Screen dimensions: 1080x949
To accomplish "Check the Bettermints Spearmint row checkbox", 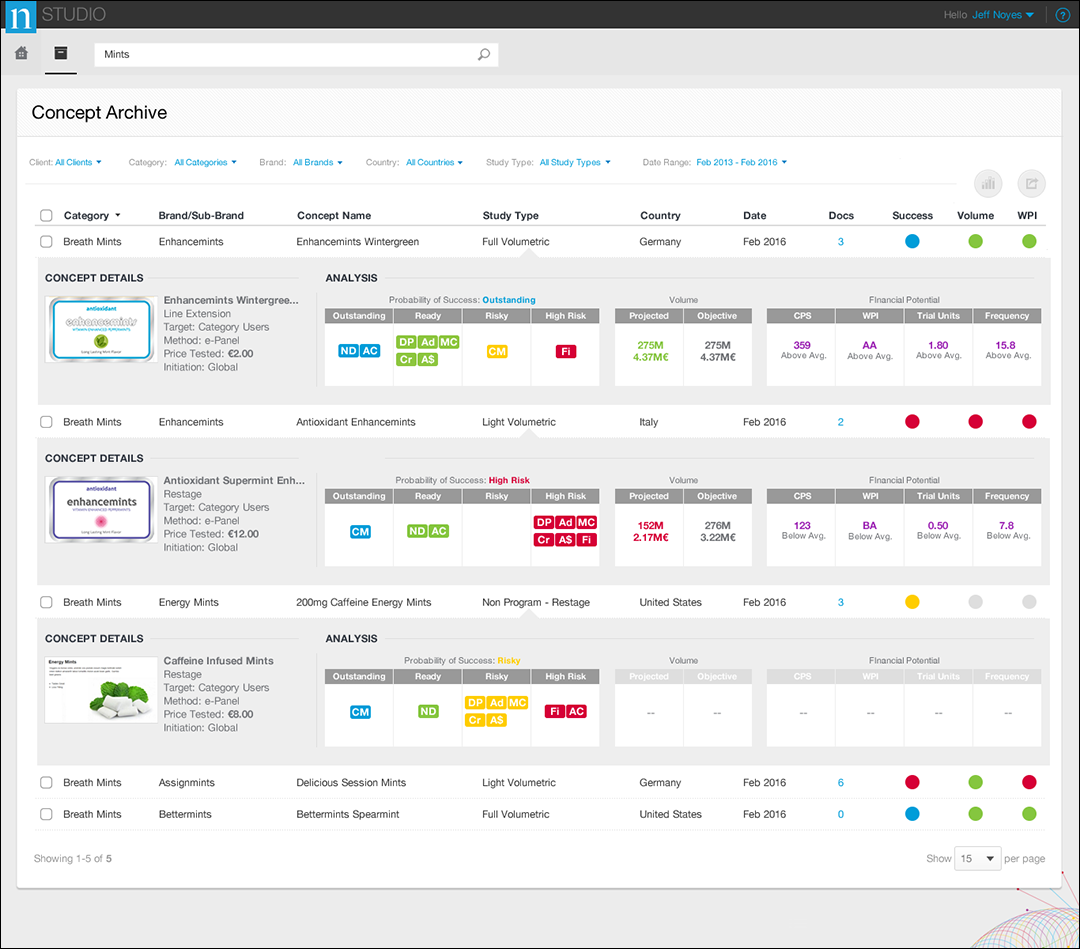I will click(x=46, y=814).
